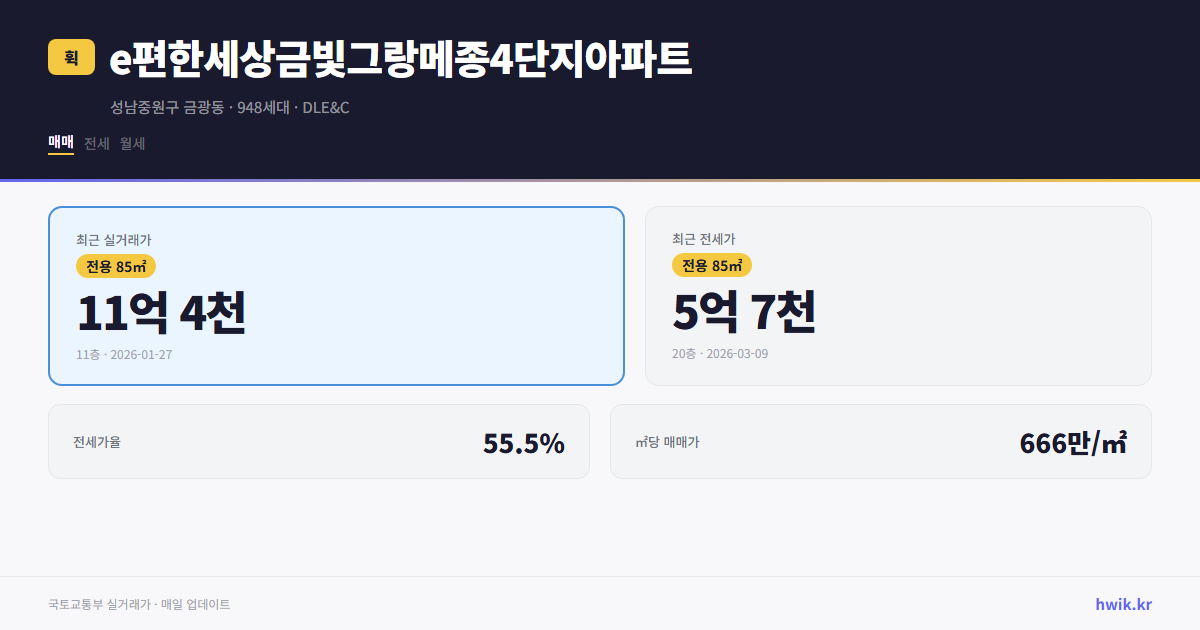Viewport: 1200px width, 630px height.
Task: Switch to the 매매 tab
Action: tap(60, 143)
